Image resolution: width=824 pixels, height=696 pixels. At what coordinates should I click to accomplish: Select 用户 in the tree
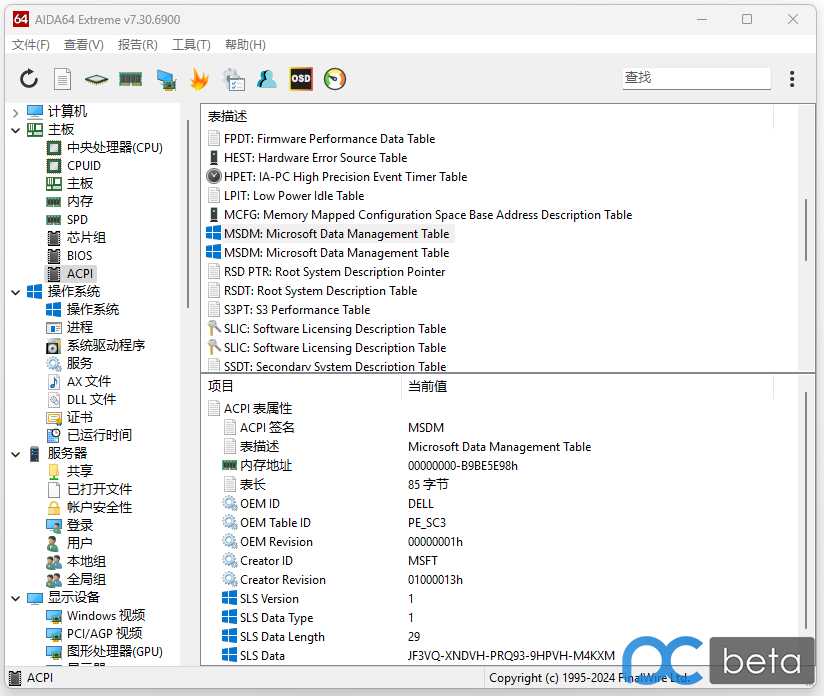point(70,543)
